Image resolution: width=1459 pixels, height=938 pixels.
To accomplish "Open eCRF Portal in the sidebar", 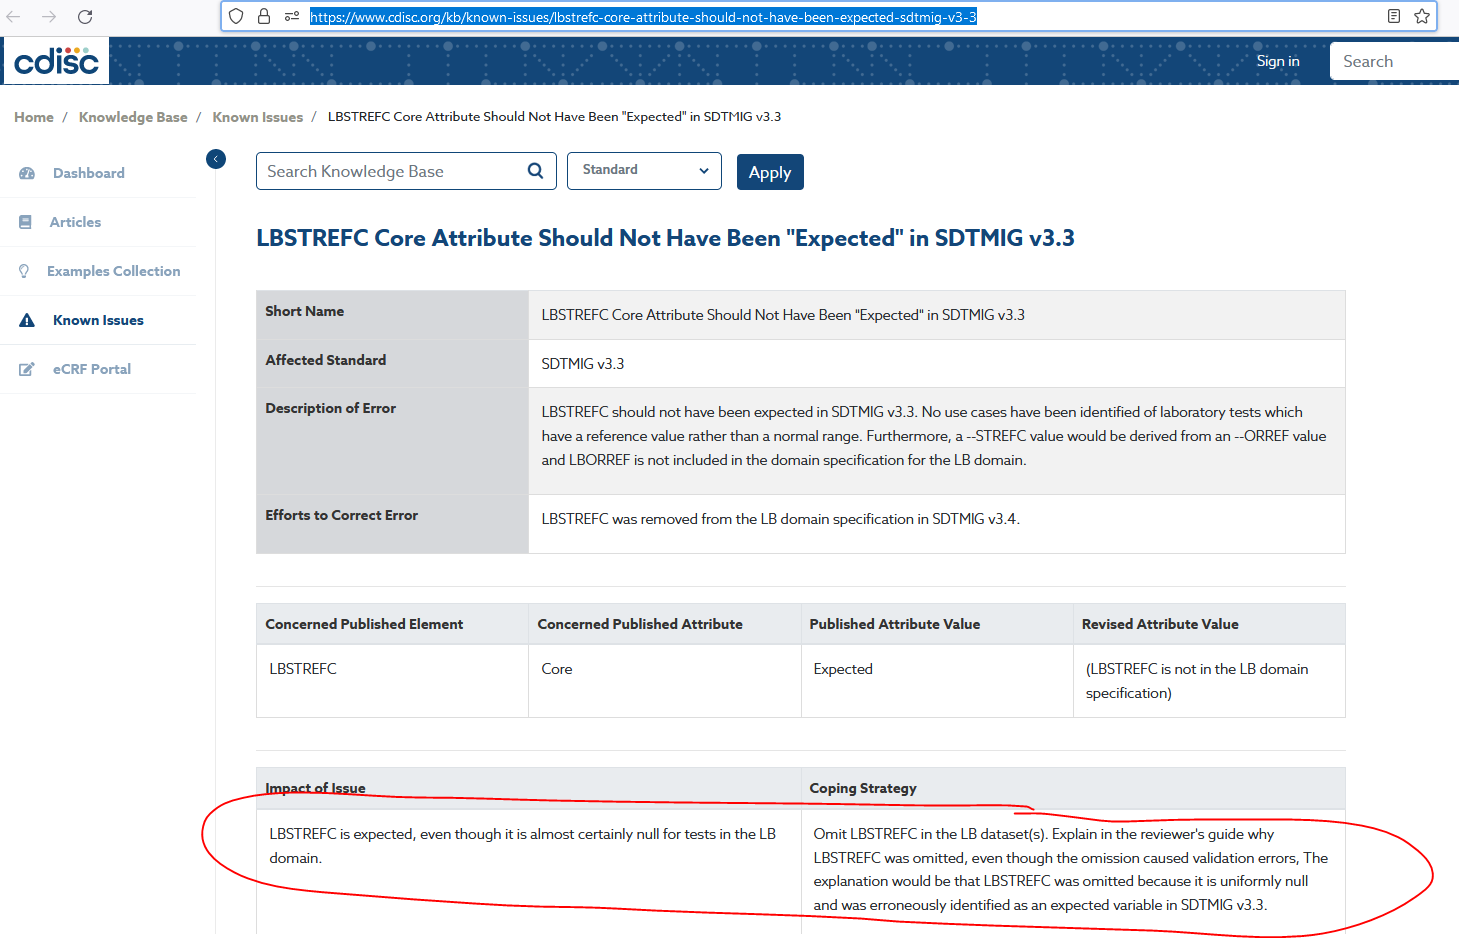I will [92, 369].
